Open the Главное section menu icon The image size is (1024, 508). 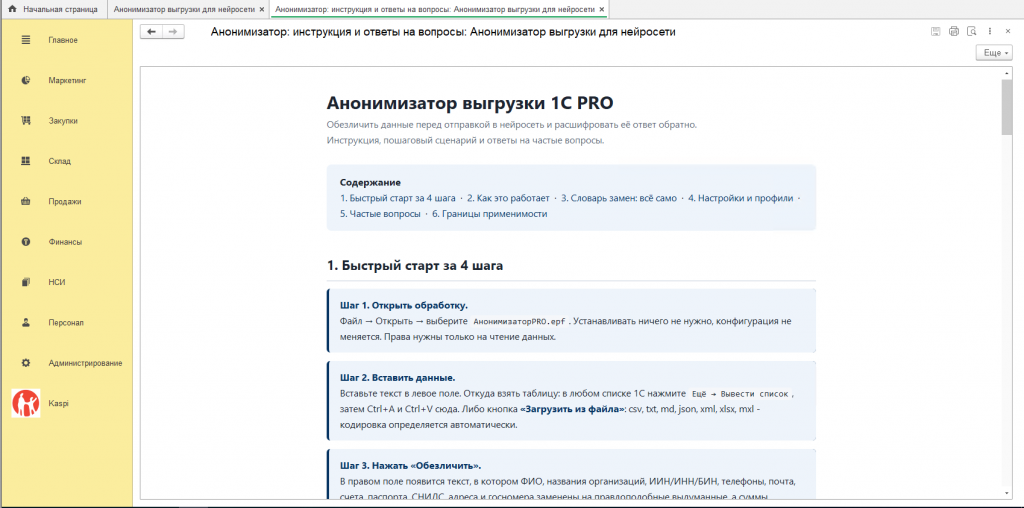click(x=26, y=40)
